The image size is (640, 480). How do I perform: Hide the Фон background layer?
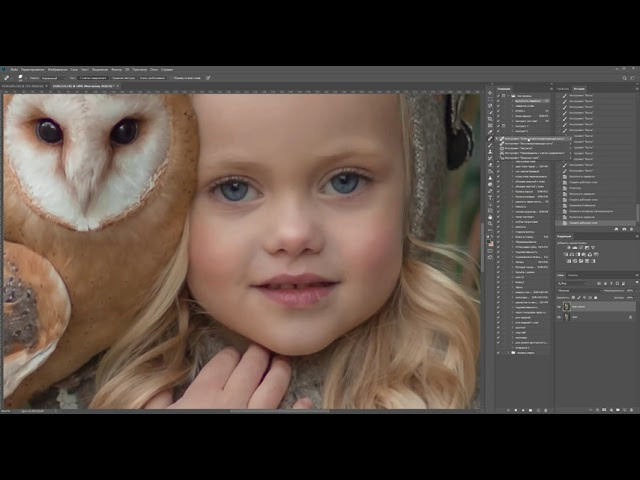pyautogui.click(x=559, y=317)
